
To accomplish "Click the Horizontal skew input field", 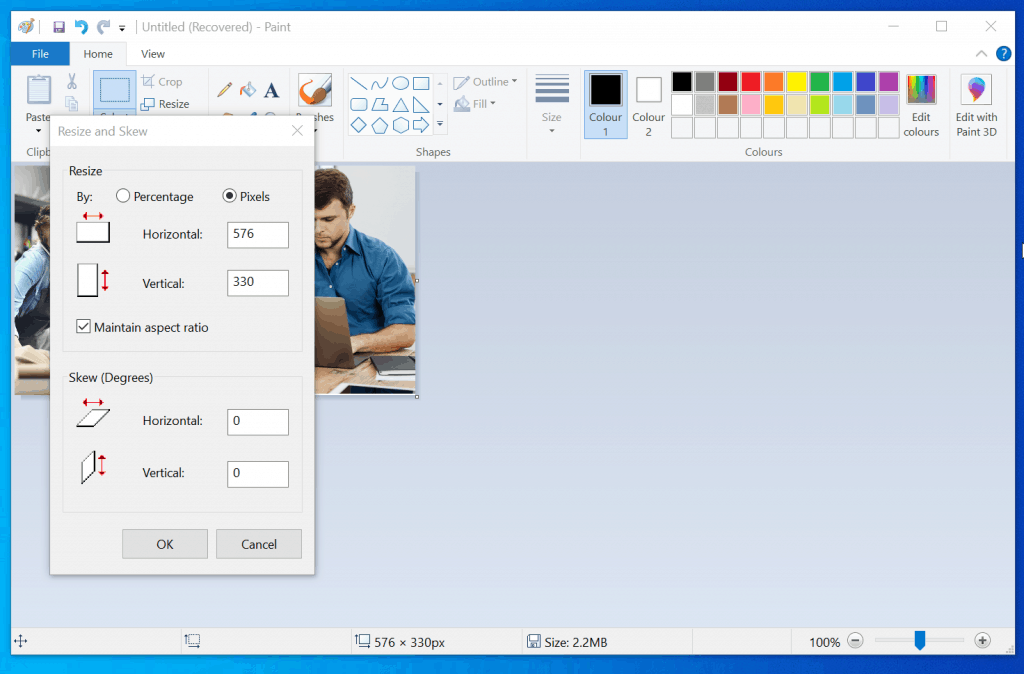I will (x=257, y=421).
